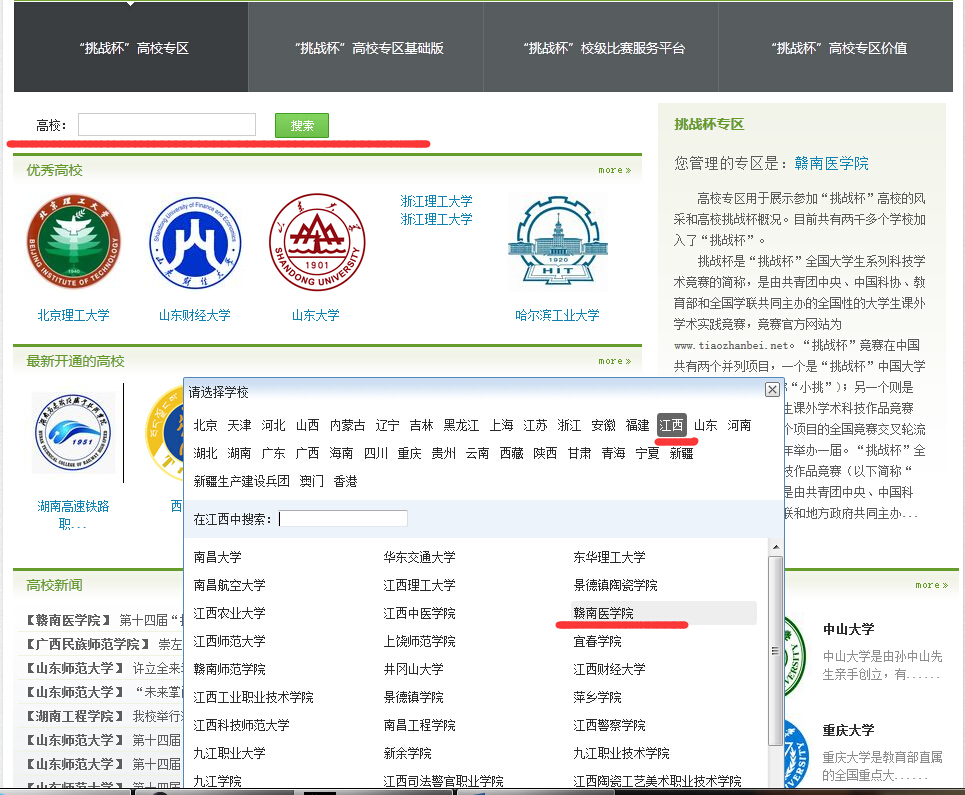Open “挑战杯”校级比赛服务平台 tab

pos(601,47)
